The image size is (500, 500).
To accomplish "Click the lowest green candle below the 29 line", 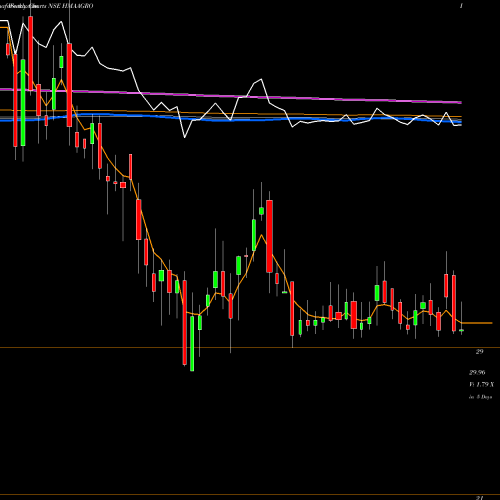I will tap(192, 343).
